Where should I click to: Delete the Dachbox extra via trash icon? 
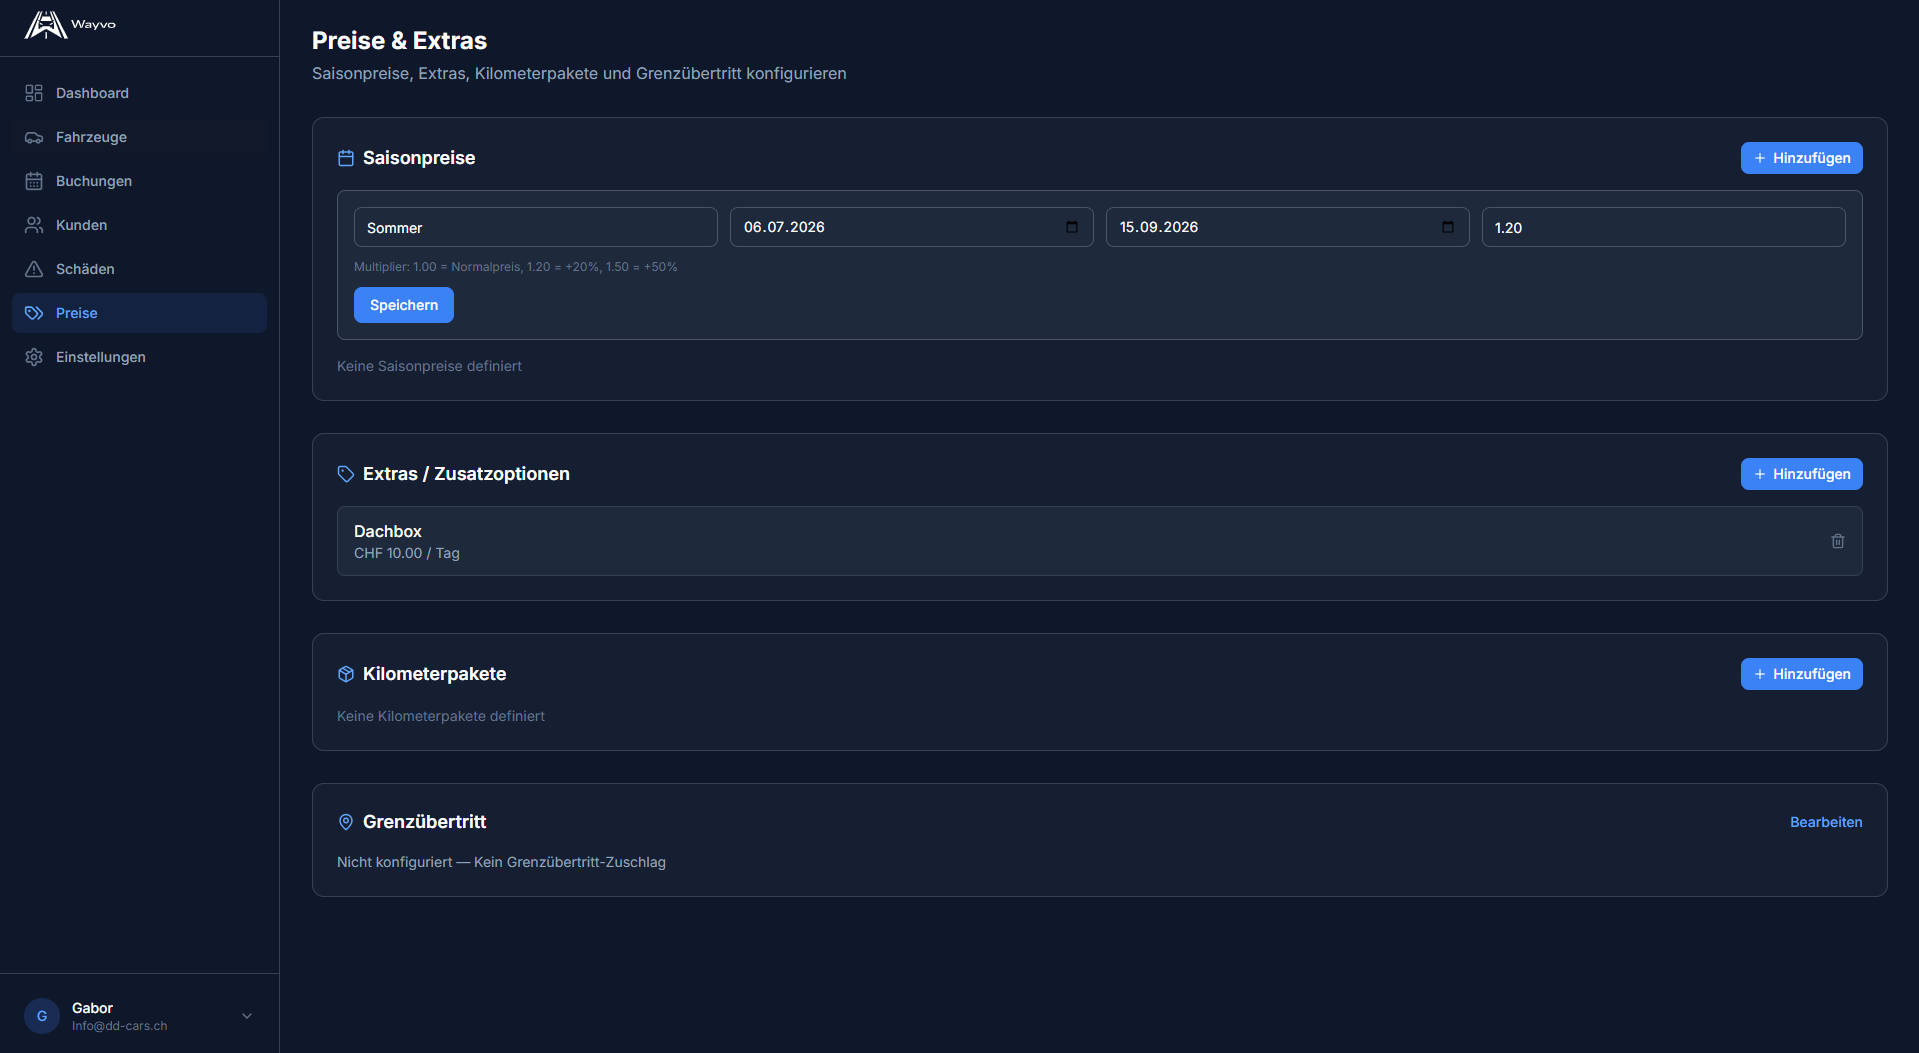(x=1837, y=541)
